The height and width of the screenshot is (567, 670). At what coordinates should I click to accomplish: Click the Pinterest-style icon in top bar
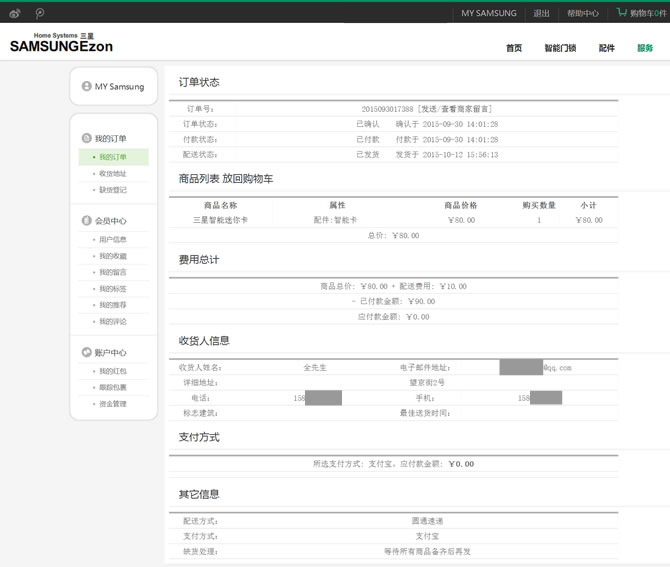[40, 13]
